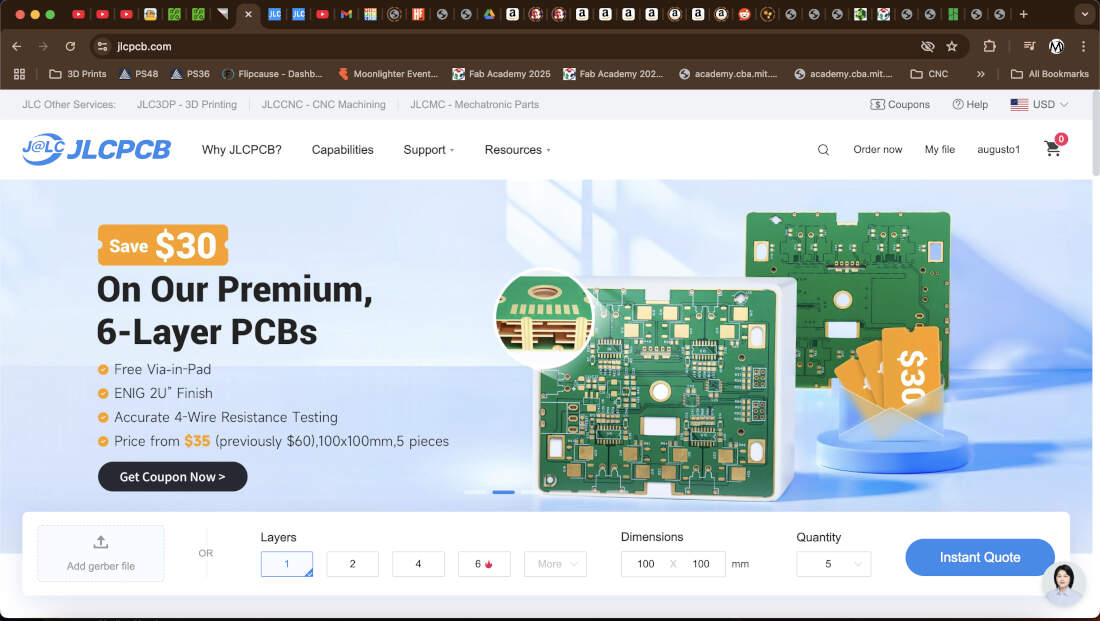Click the Add gerber file area
The height and width of the screenshot is (621, 1100).
100,554
